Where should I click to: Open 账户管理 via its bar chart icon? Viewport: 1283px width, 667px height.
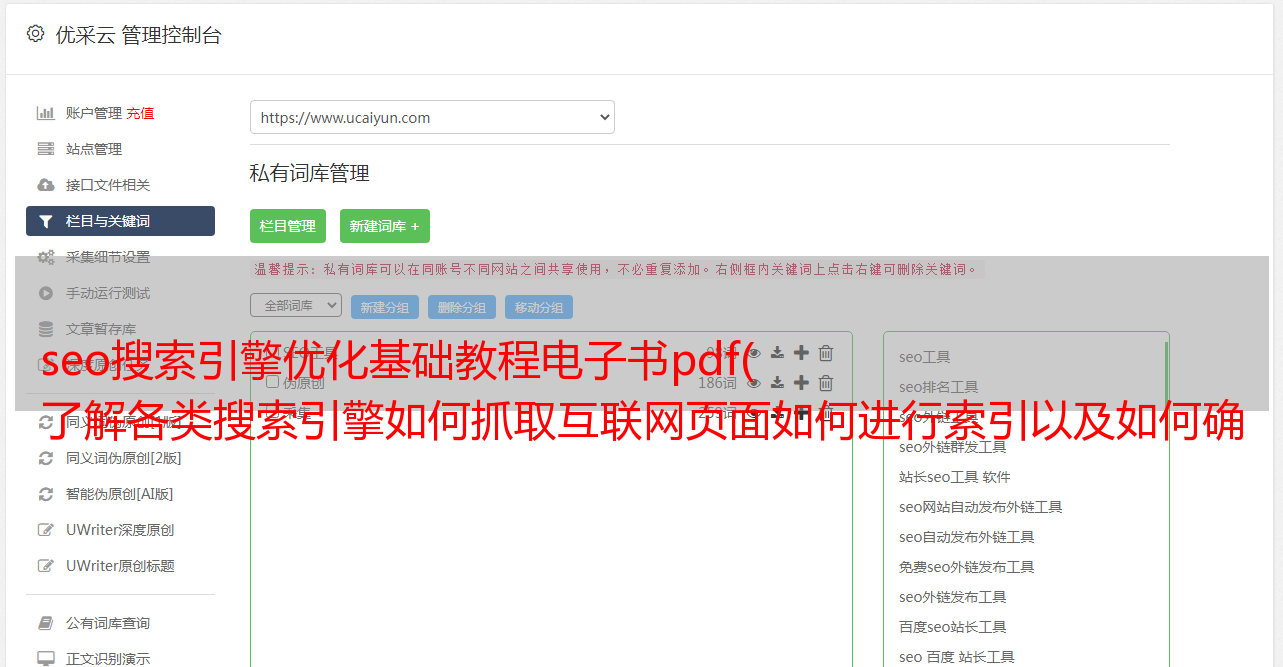click(x=45, y=113)
